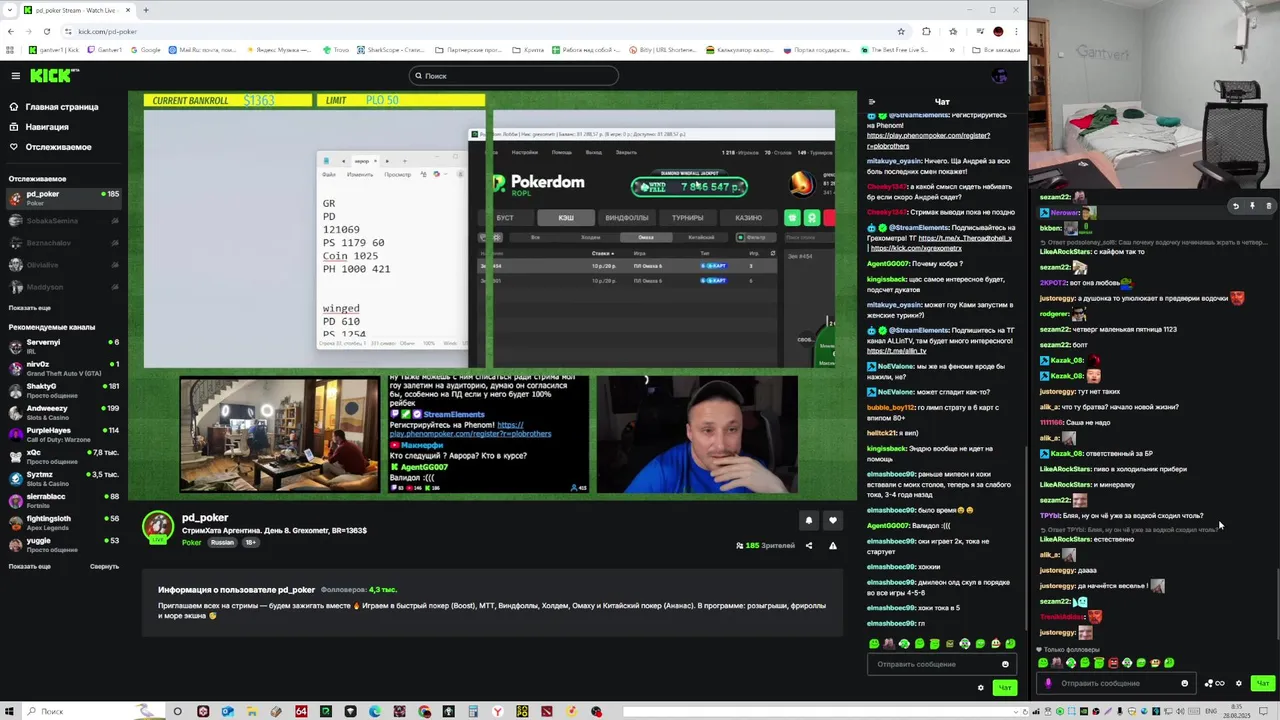Bookmark this page with star icon

point(900,31)
